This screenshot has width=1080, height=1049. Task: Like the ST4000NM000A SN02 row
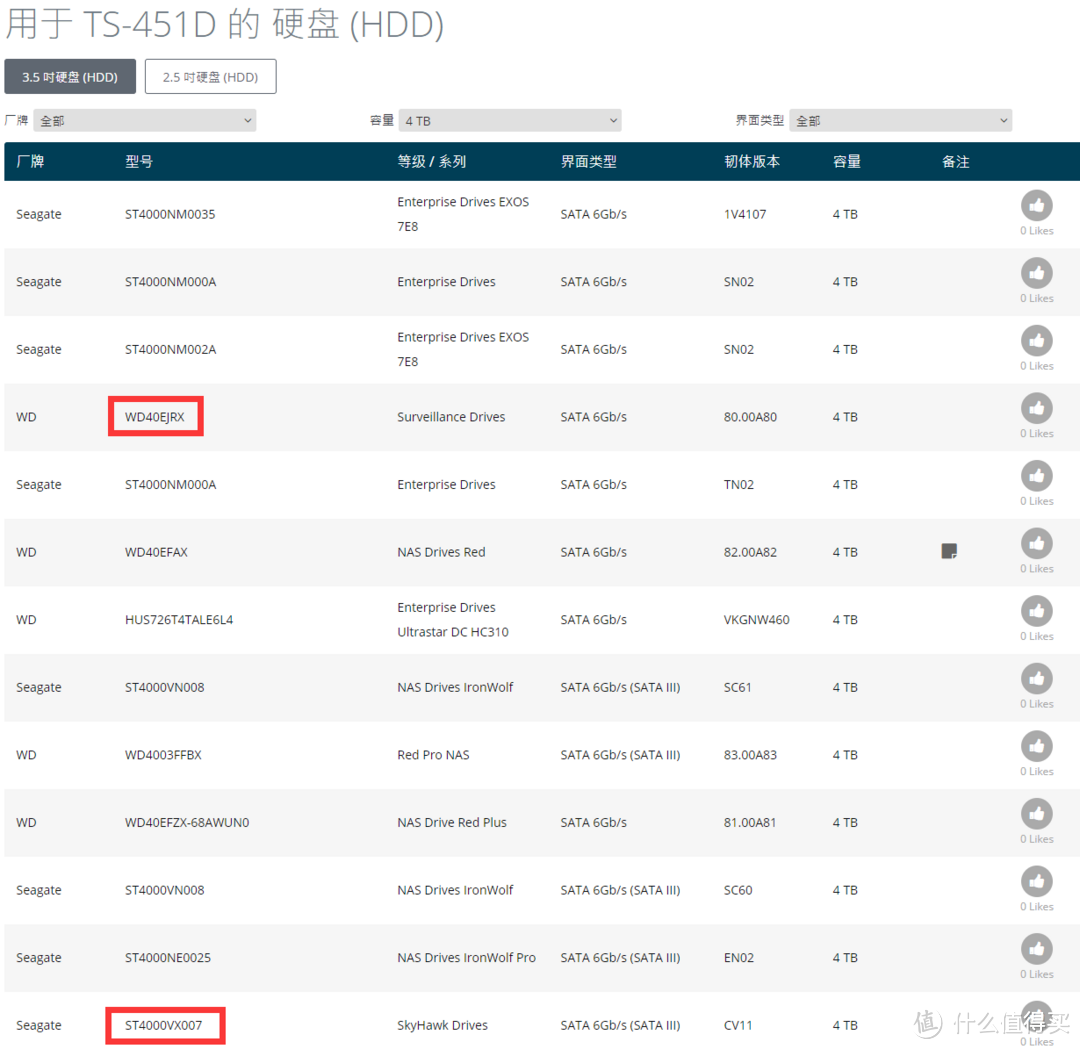click(1037, 273)
